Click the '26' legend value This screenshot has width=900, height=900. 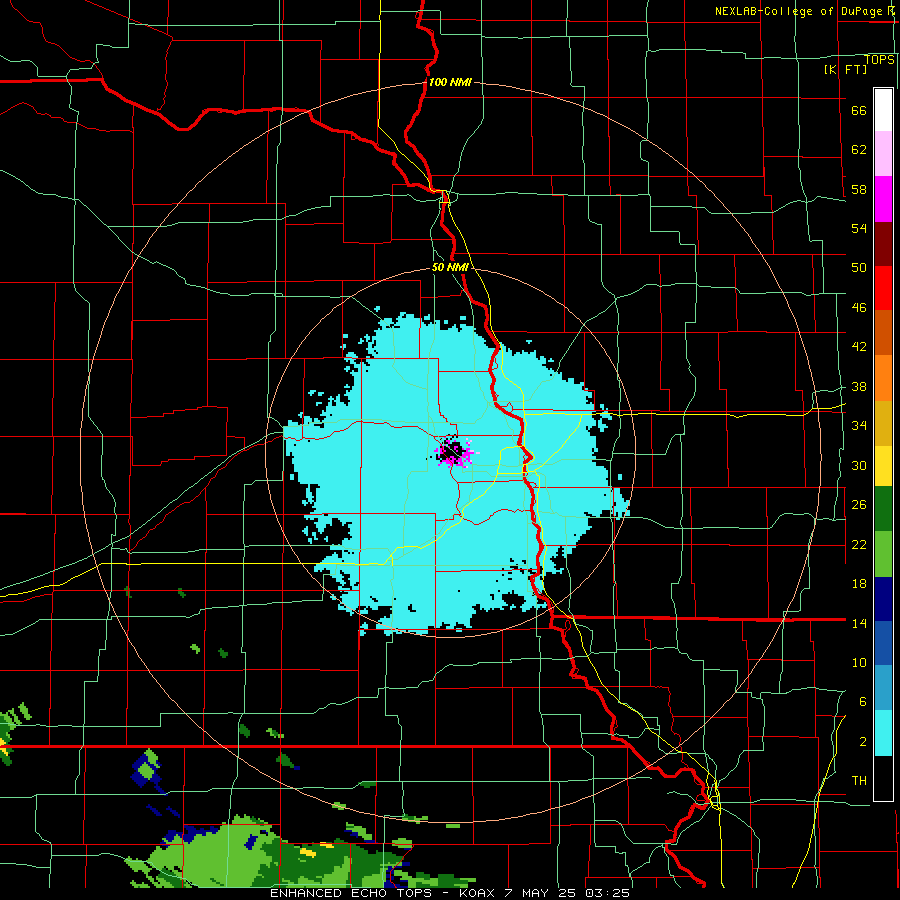tap(859, 505)
